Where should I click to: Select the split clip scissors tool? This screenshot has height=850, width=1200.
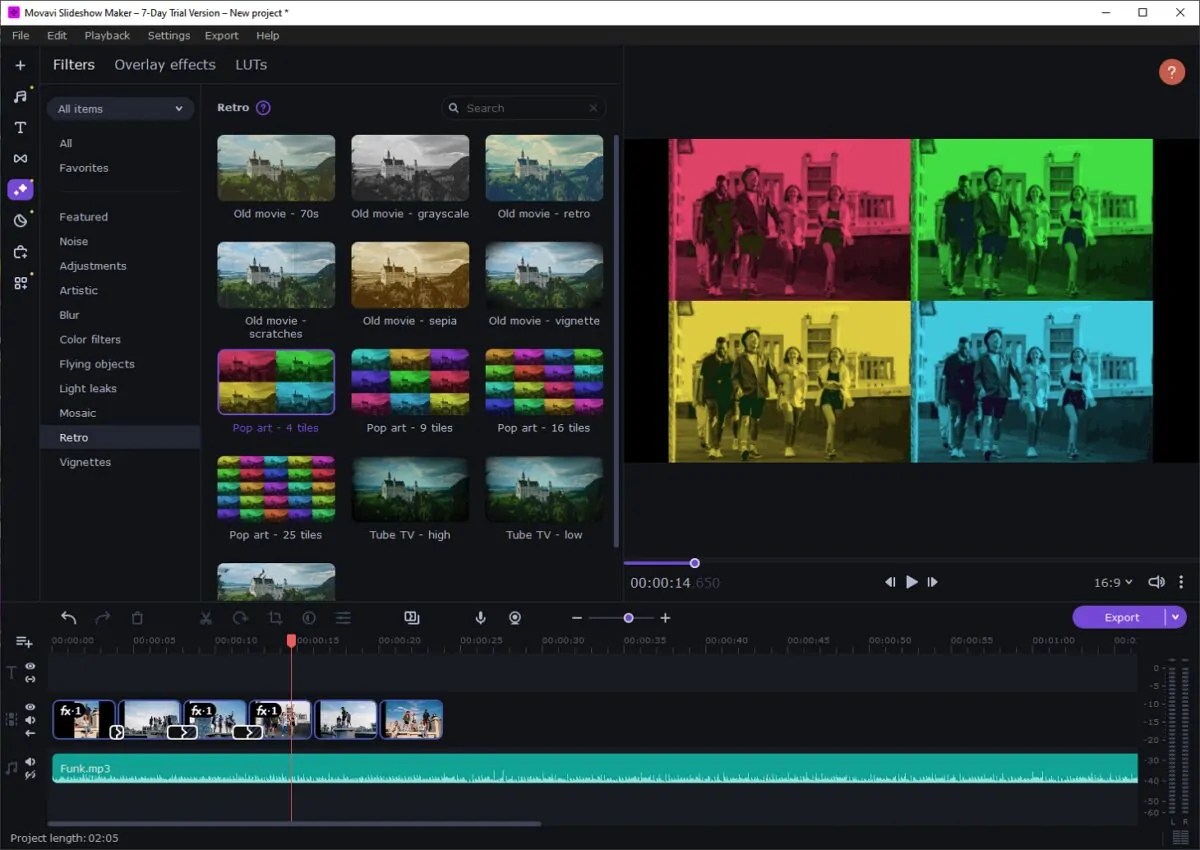(206, 618)
